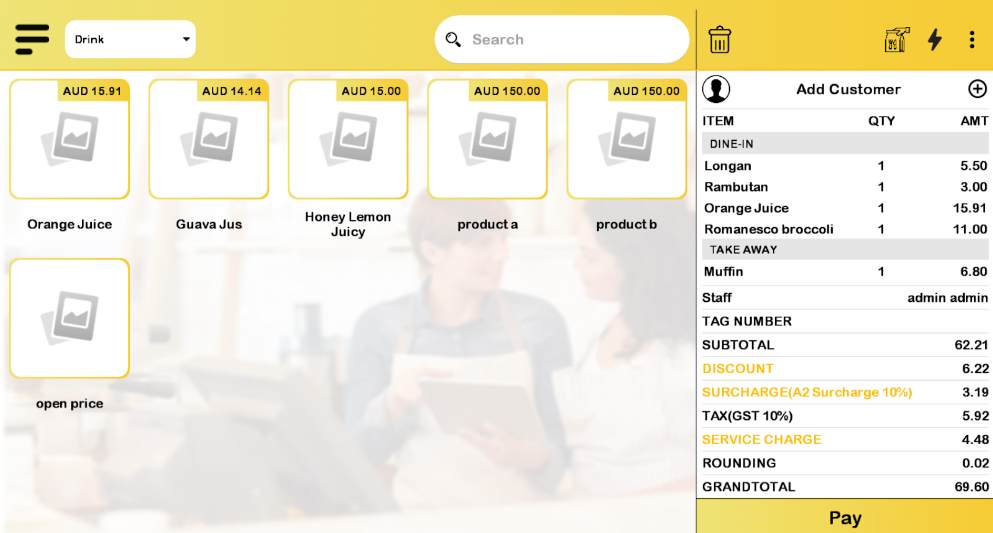Image resolution: width=993 pixels, height=533 pixels.
Task: Click the lightning bolt quick action icon
Action: point(934,40)
